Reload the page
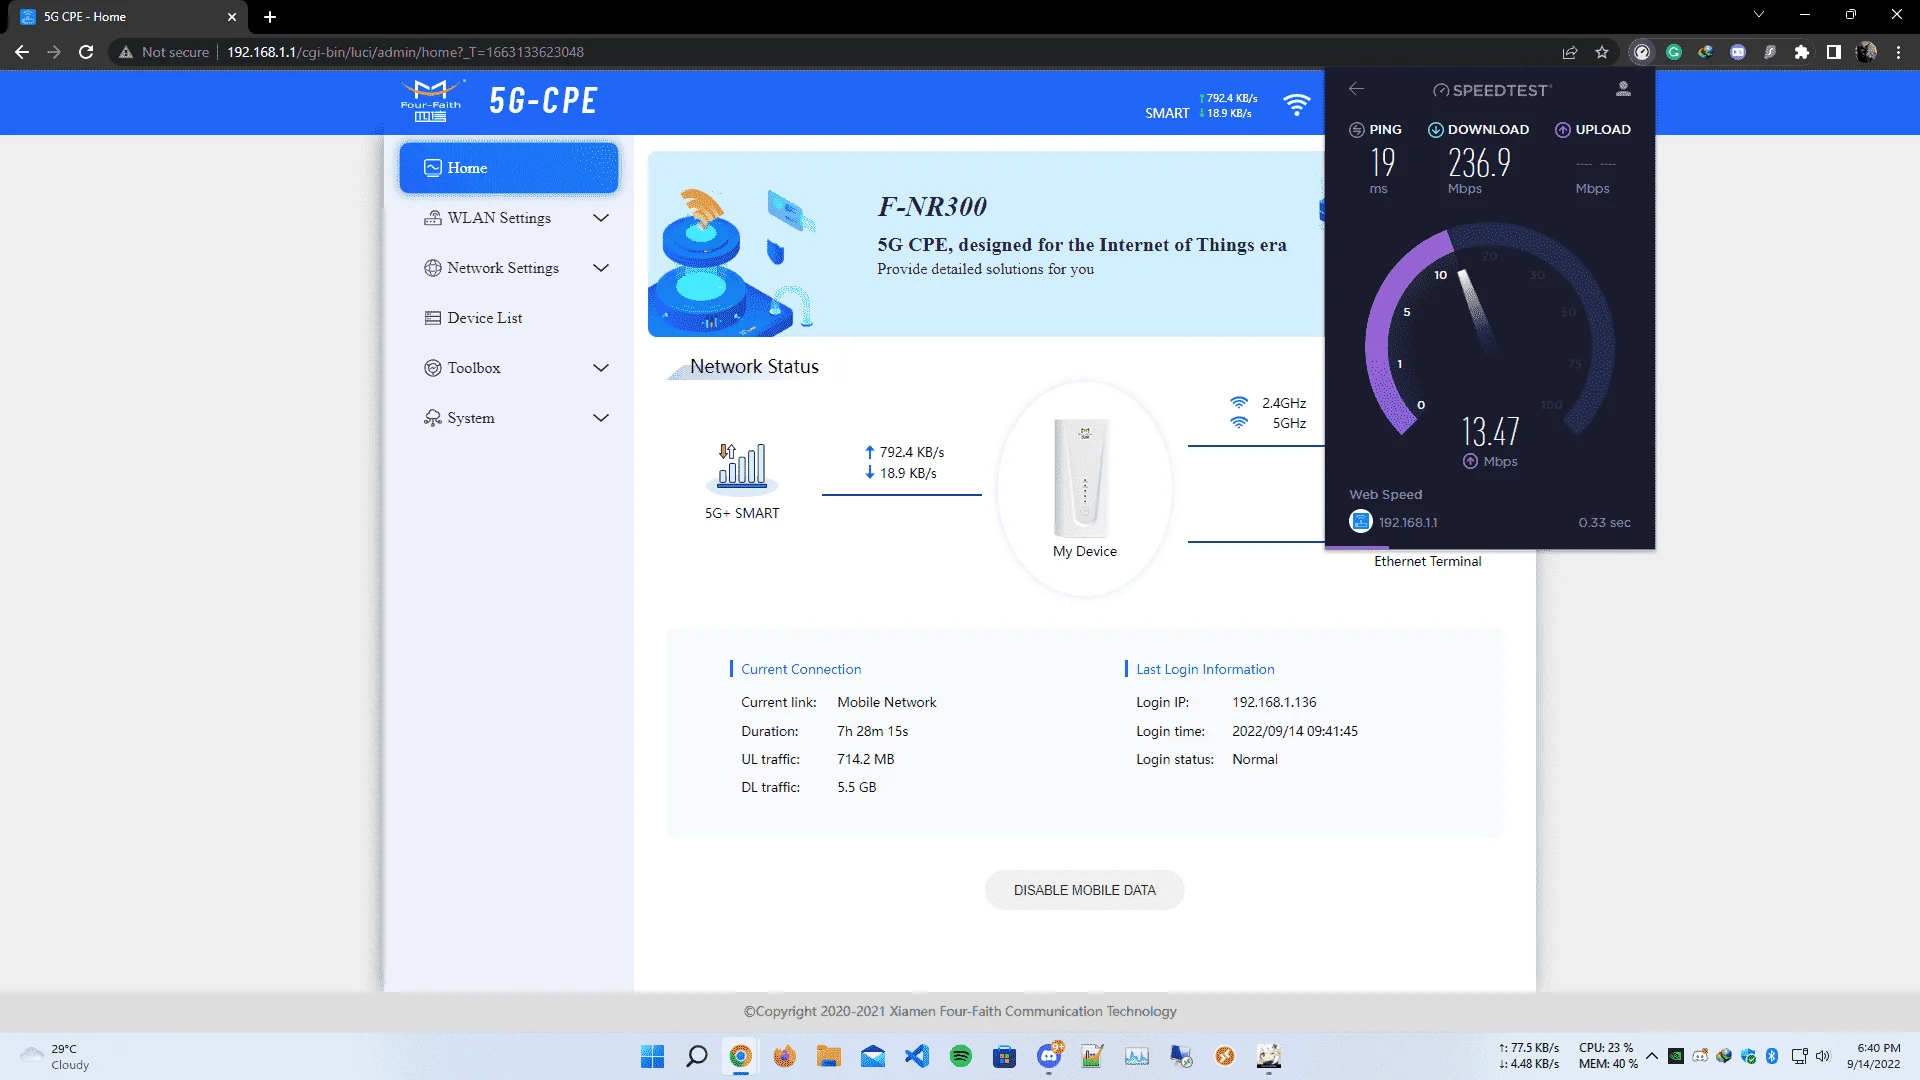The width and height of the screenshot is (1920, 1080). click(86, 52)
